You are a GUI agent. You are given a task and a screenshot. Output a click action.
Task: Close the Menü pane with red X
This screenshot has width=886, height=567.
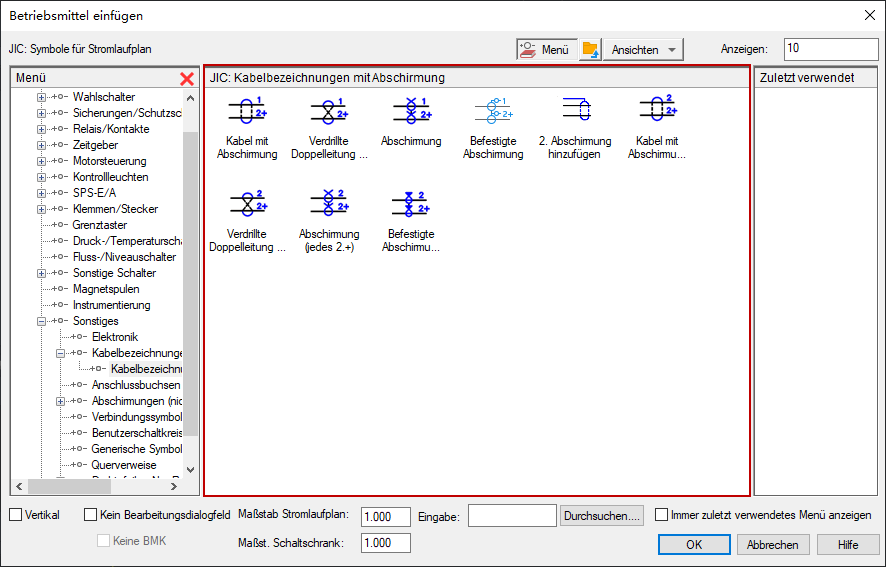point(187,79)
